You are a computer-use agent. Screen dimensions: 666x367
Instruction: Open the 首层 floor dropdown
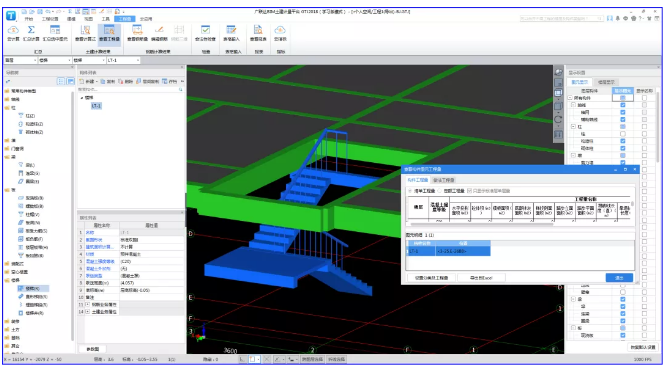[x=20, y=60]
